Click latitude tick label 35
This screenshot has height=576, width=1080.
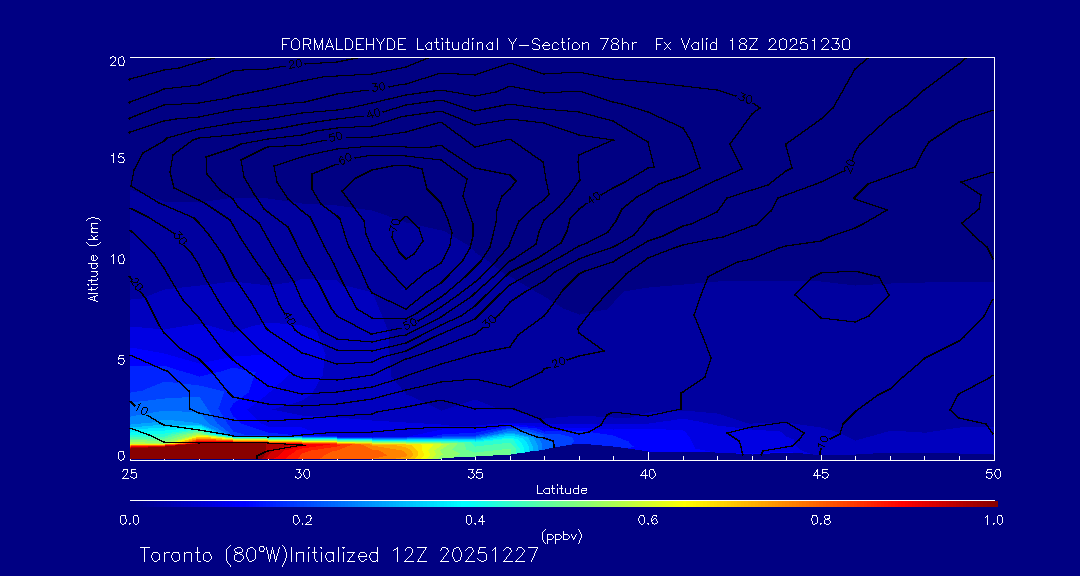click(475, 472)
